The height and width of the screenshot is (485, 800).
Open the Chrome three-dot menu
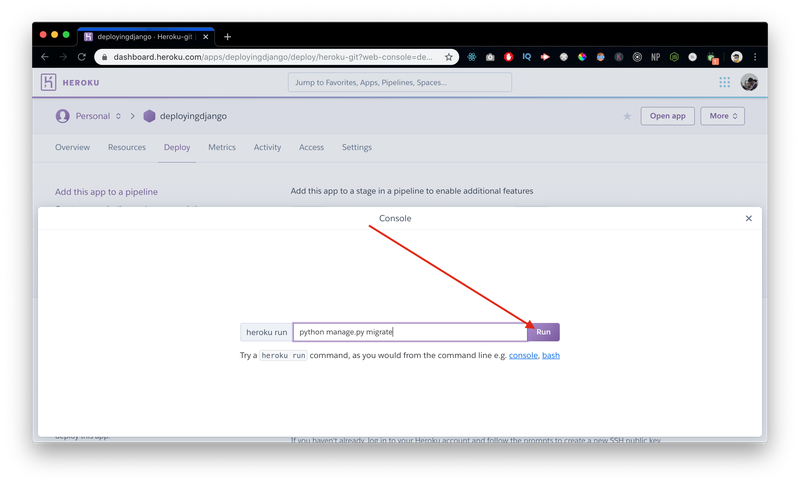pos(755,57)
